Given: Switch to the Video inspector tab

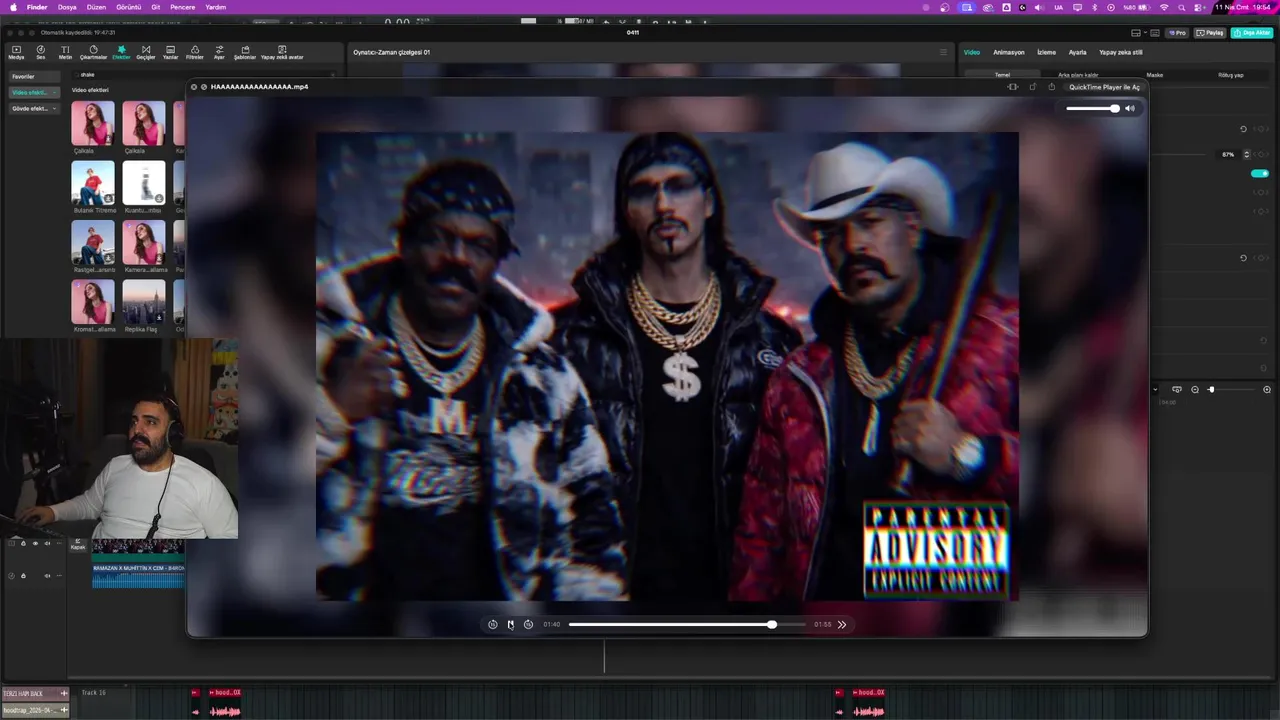Looking at the screenshot, I should point(971,52).
